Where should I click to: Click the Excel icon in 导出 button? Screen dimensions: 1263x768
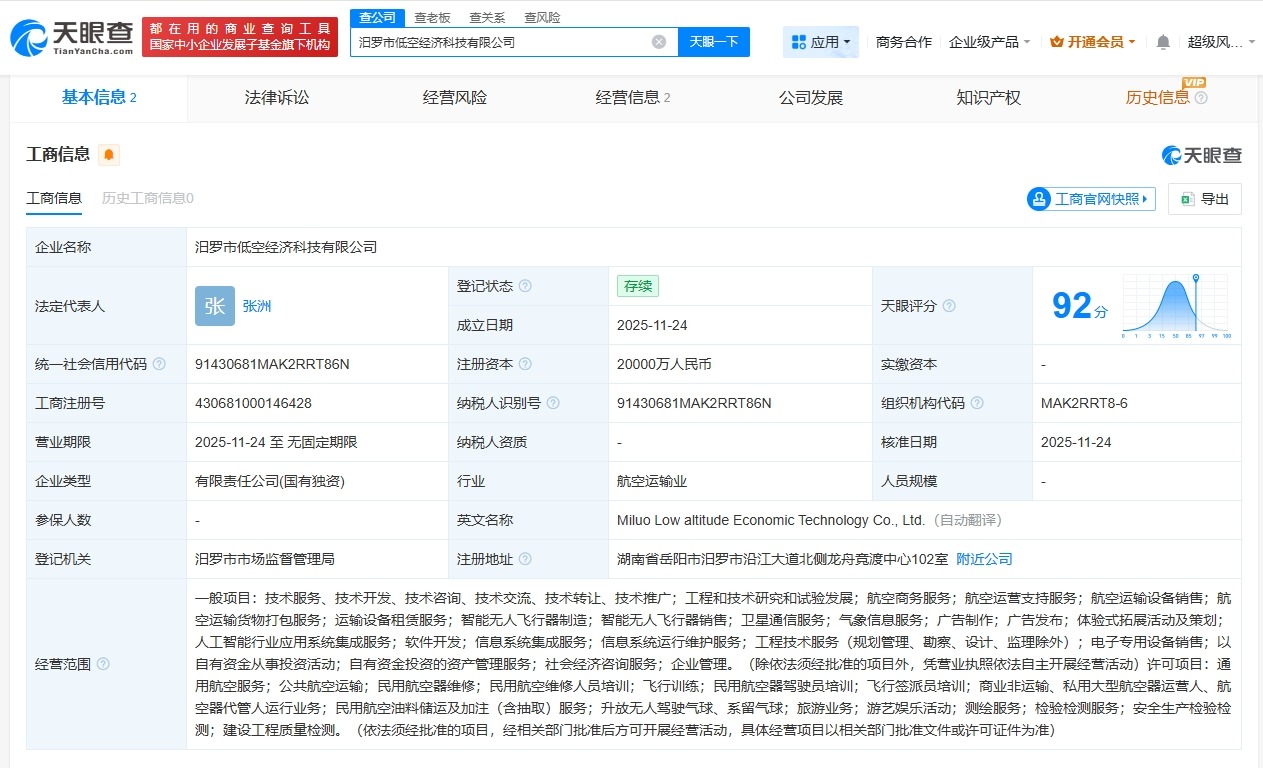pos(1185,199)
